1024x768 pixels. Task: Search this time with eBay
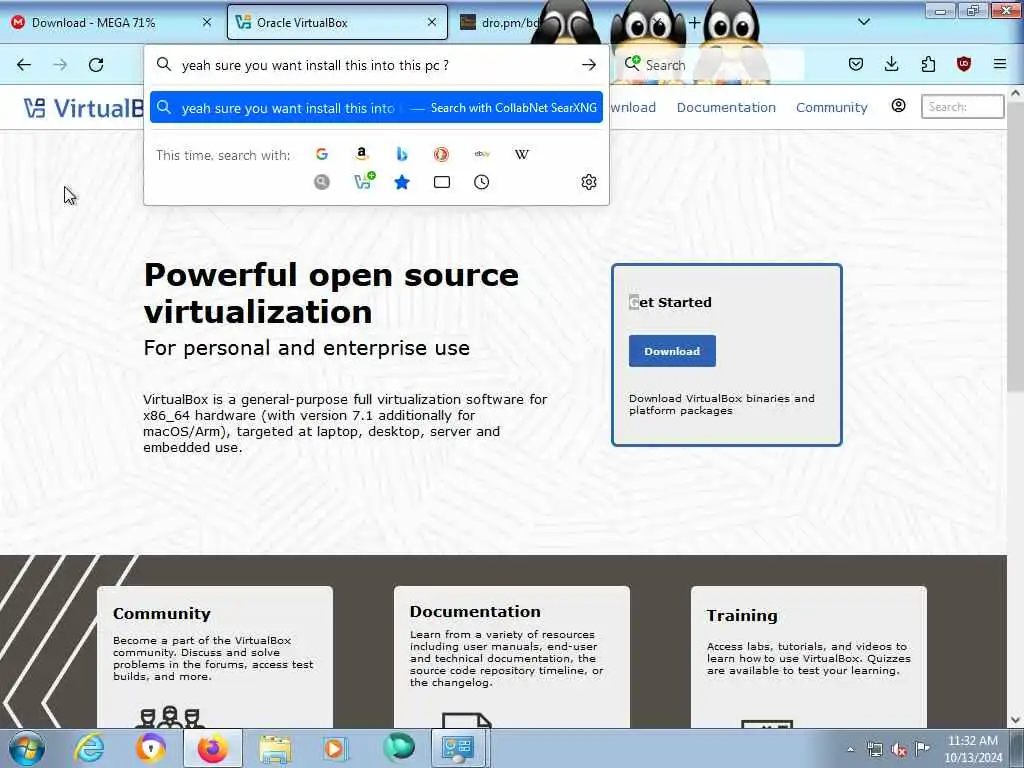(482, 154)
